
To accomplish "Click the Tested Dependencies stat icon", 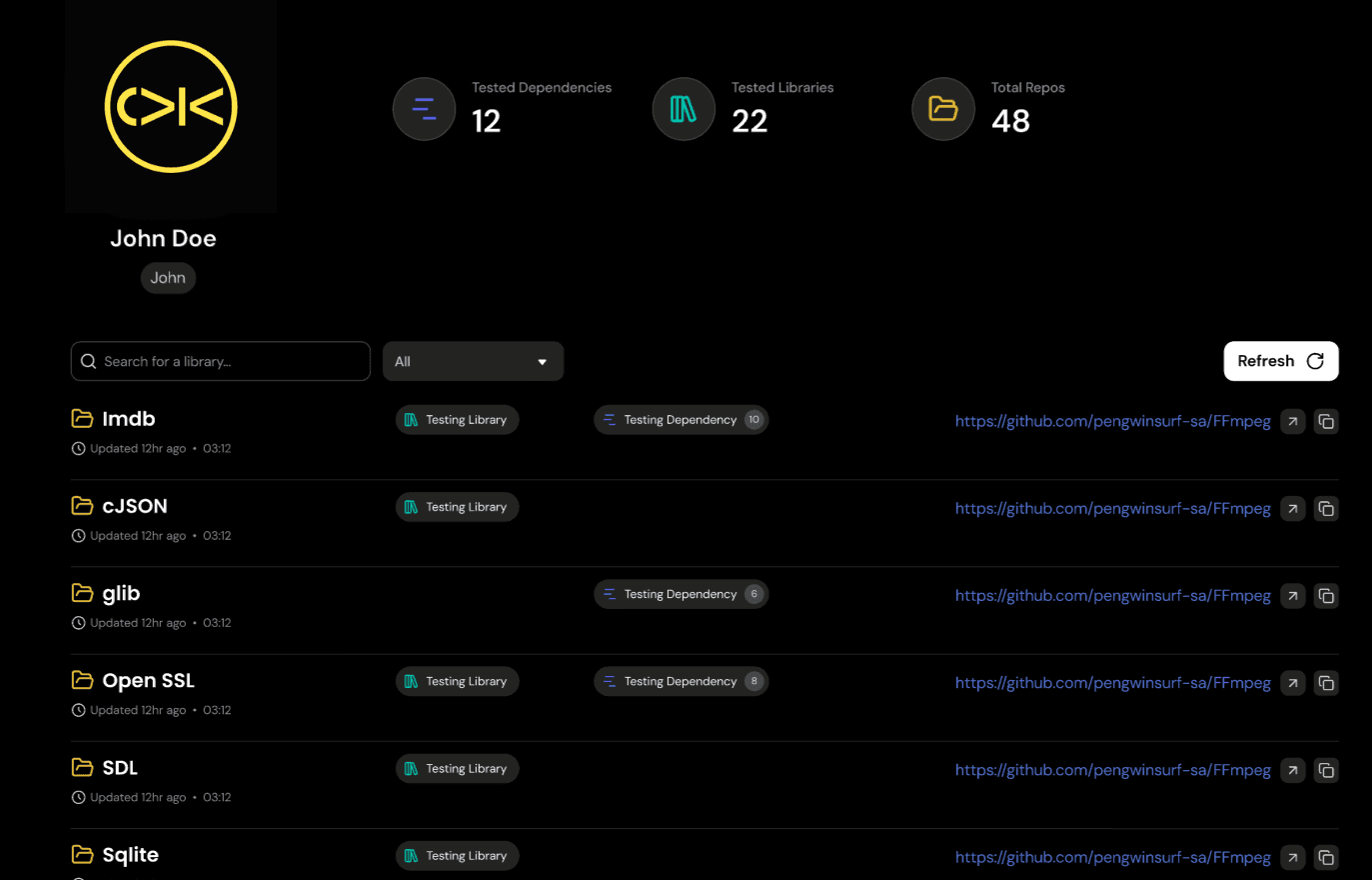I will pos(424,109).
